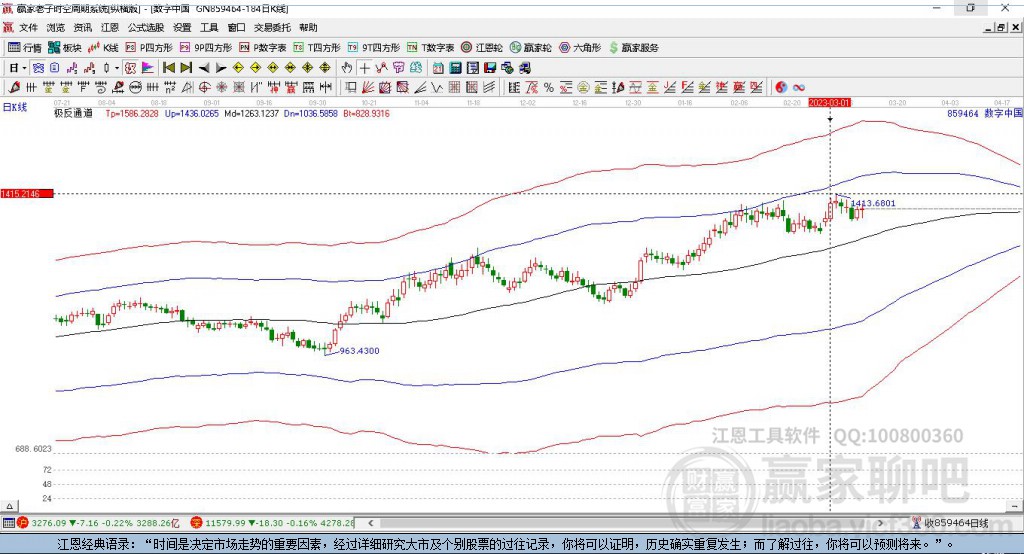This screenshot has width=1024, height=554.
Task: Select the 2023-03-01 date marker
Action: pos(829,103)
